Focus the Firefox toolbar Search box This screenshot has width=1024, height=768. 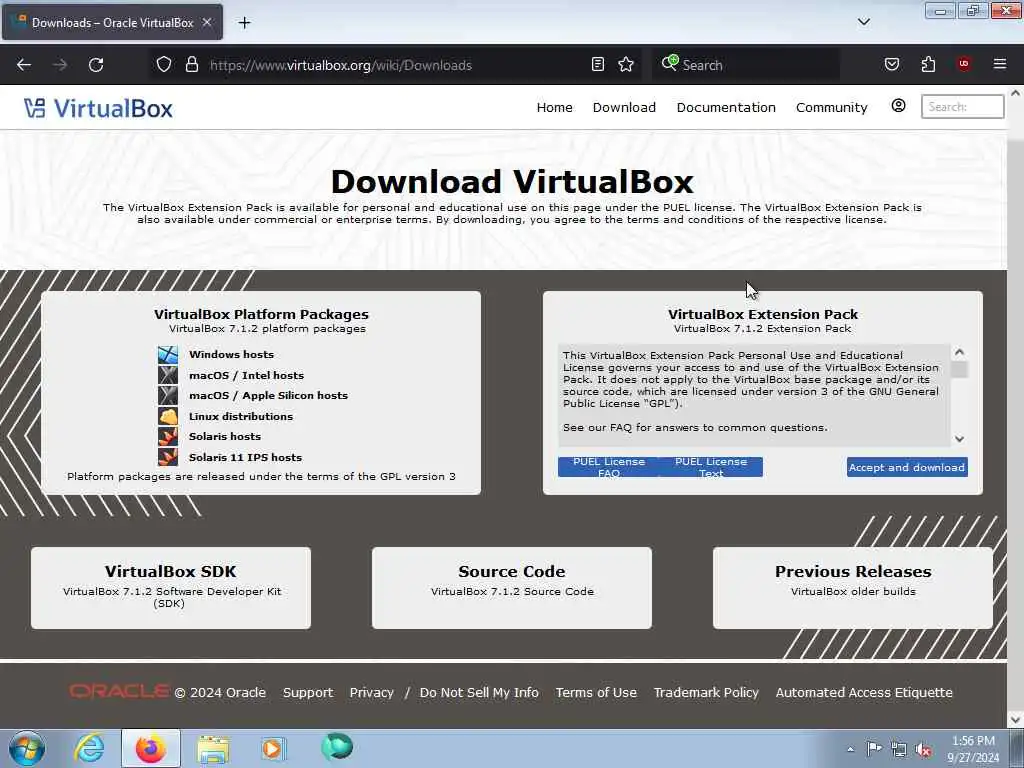(x=744, y=65)
